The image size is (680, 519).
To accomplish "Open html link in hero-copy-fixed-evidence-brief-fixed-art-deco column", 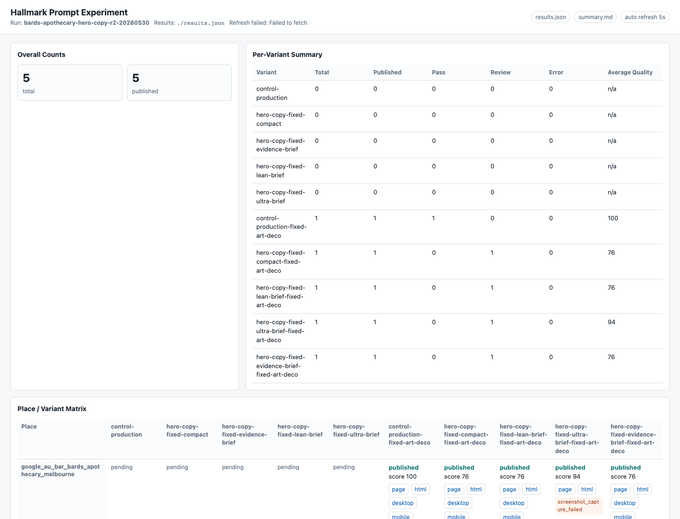I will click(642, 489).
